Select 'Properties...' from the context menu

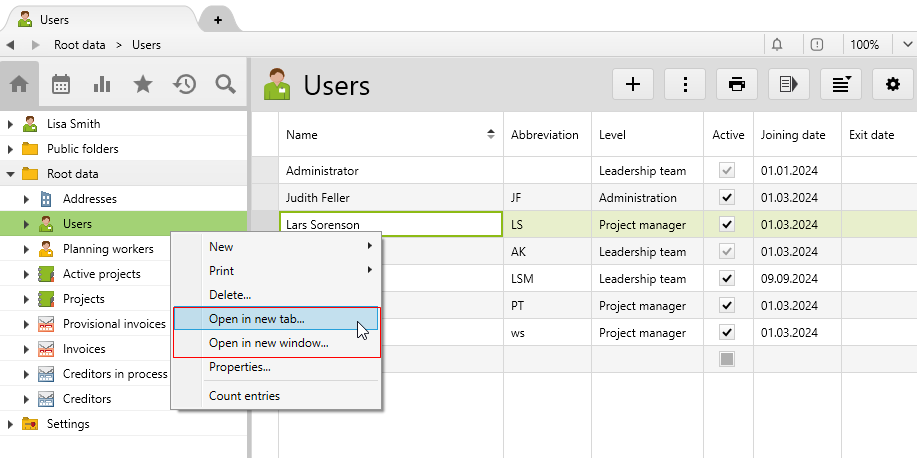coord(239,367)
